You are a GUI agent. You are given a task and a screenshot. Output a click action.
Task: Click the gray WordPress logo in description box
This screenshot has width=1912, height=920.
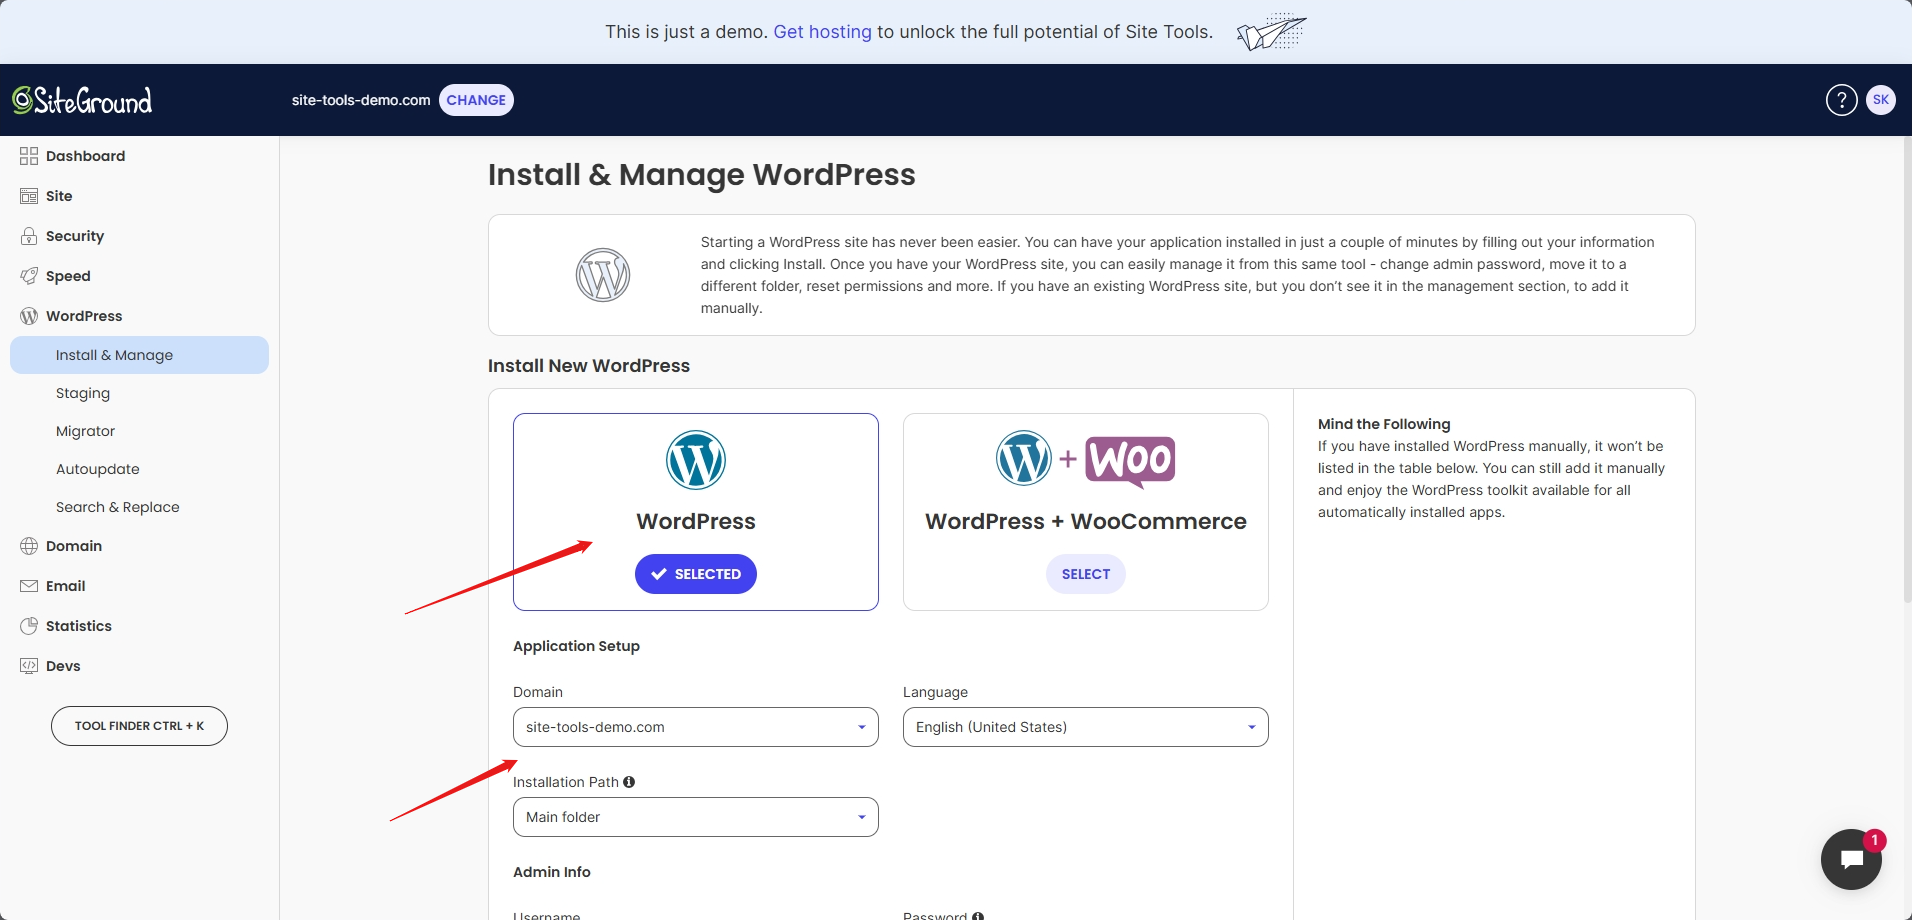pos(603,275)
